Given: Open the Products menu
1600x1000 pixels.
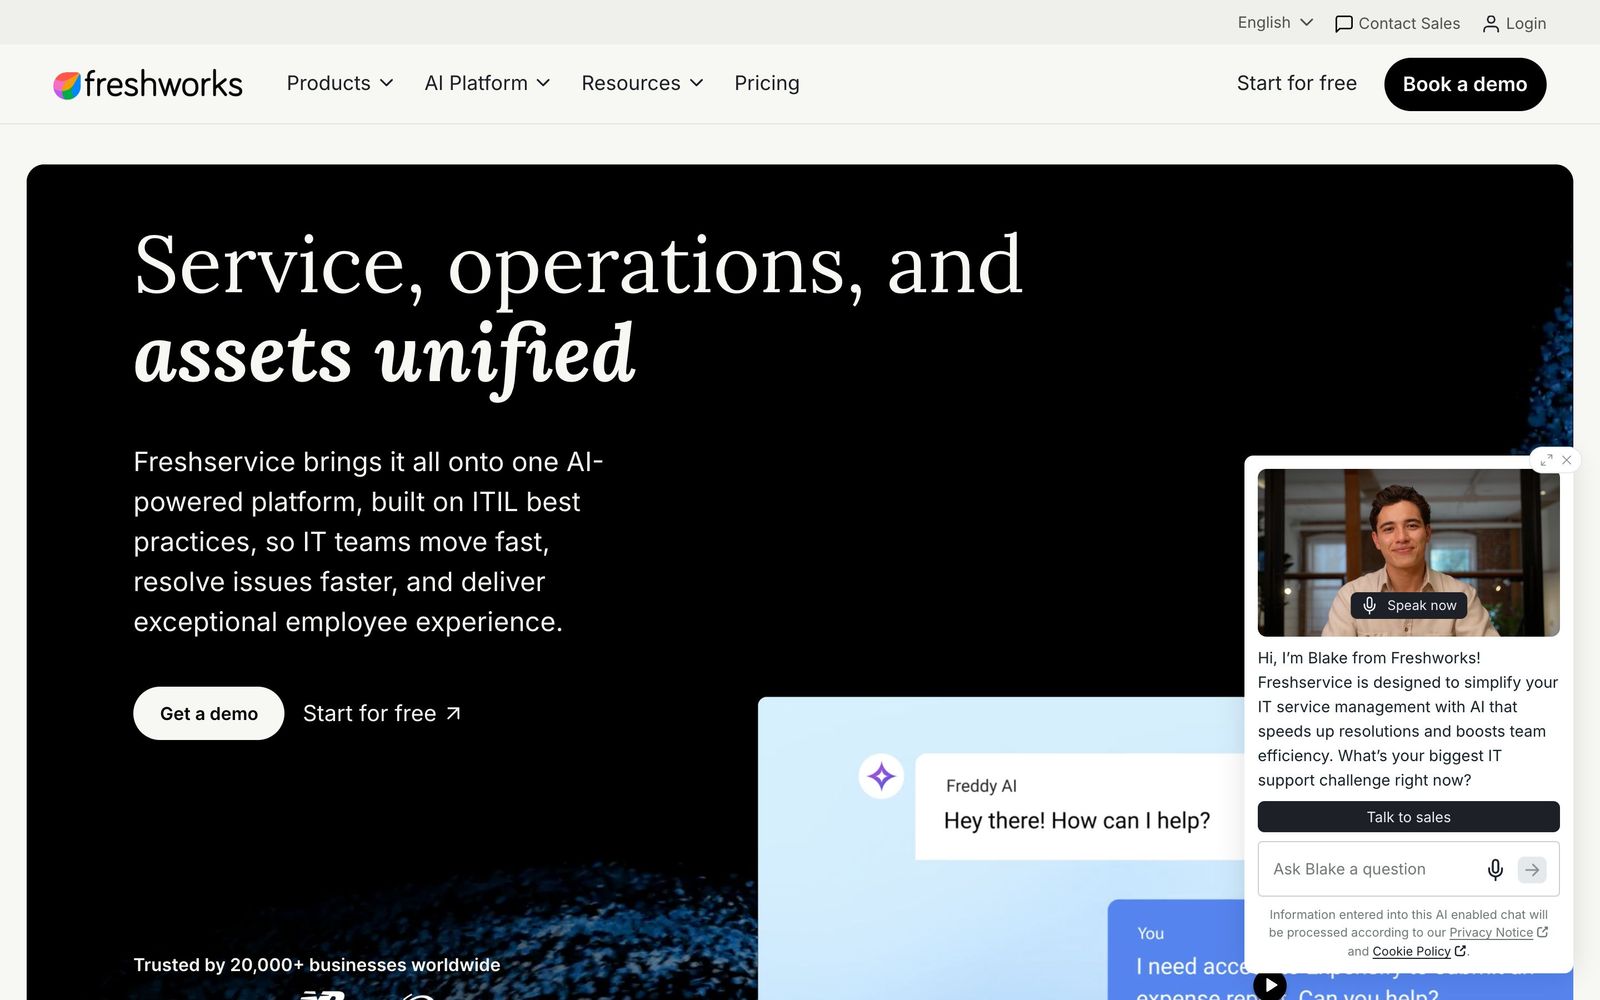Looking at the screenshot, I should coord(340,83).
